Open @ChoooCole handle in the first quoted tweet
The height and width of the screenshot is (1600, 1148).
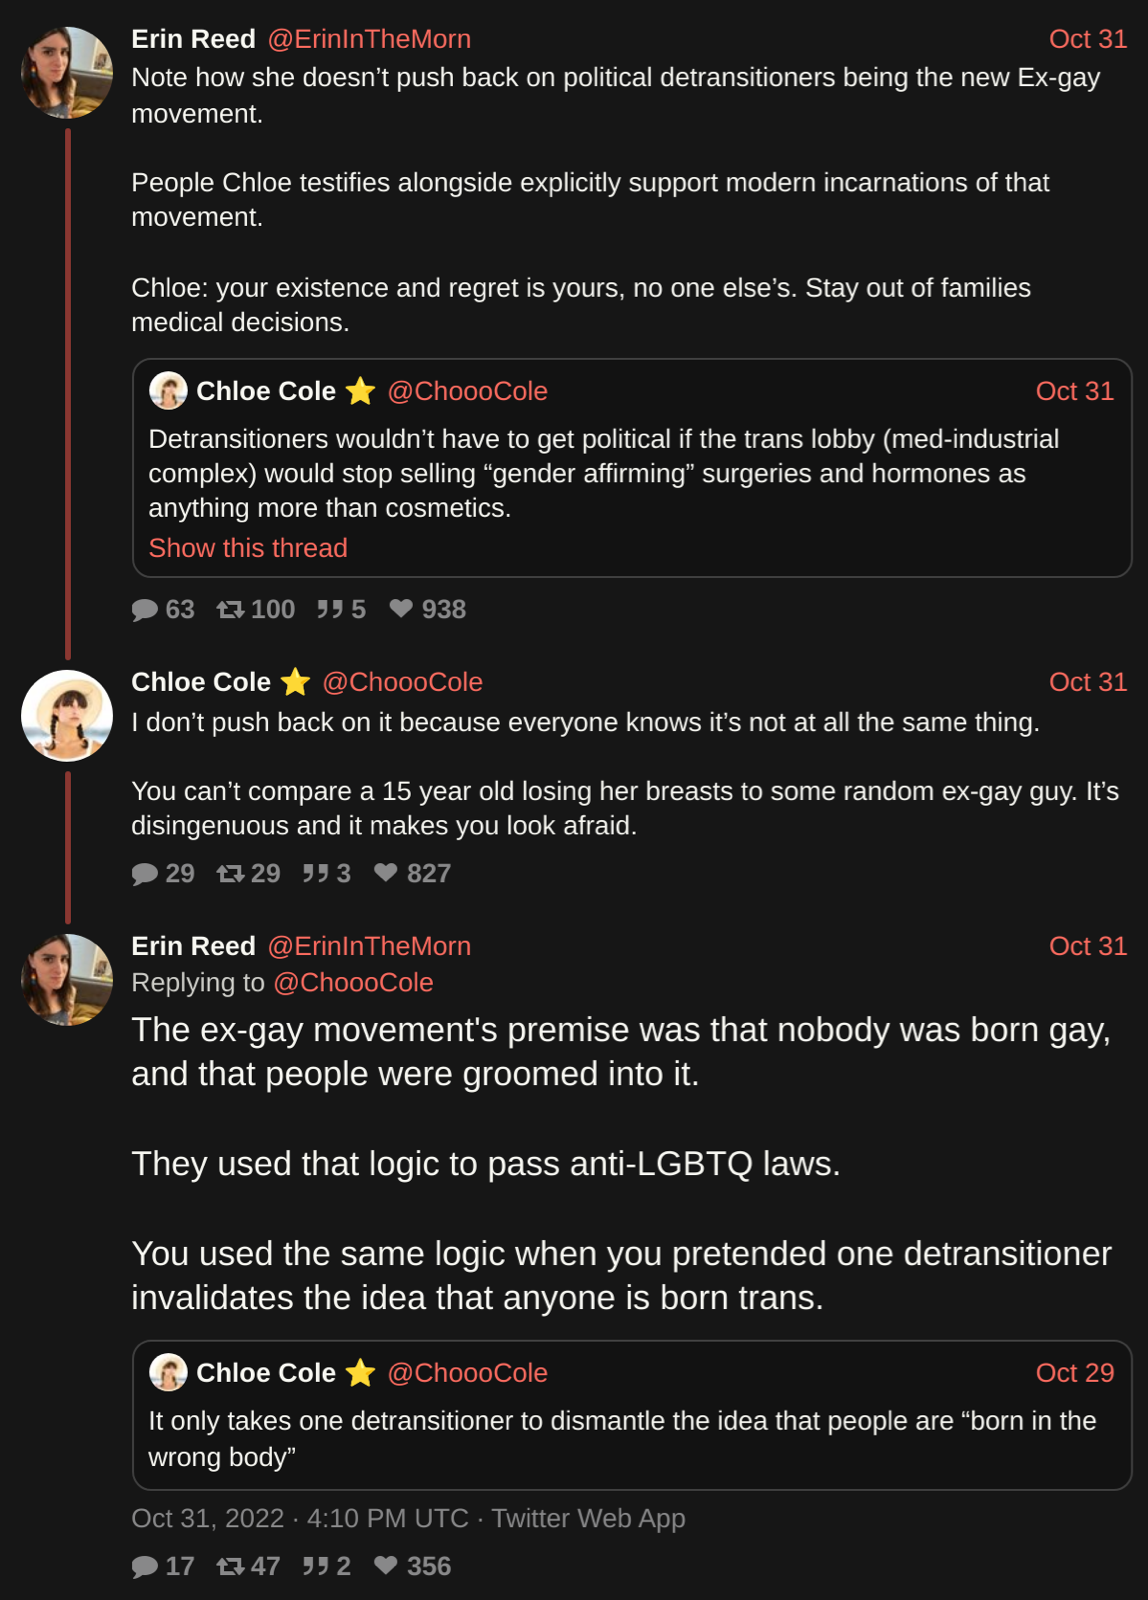click(467, 391)
